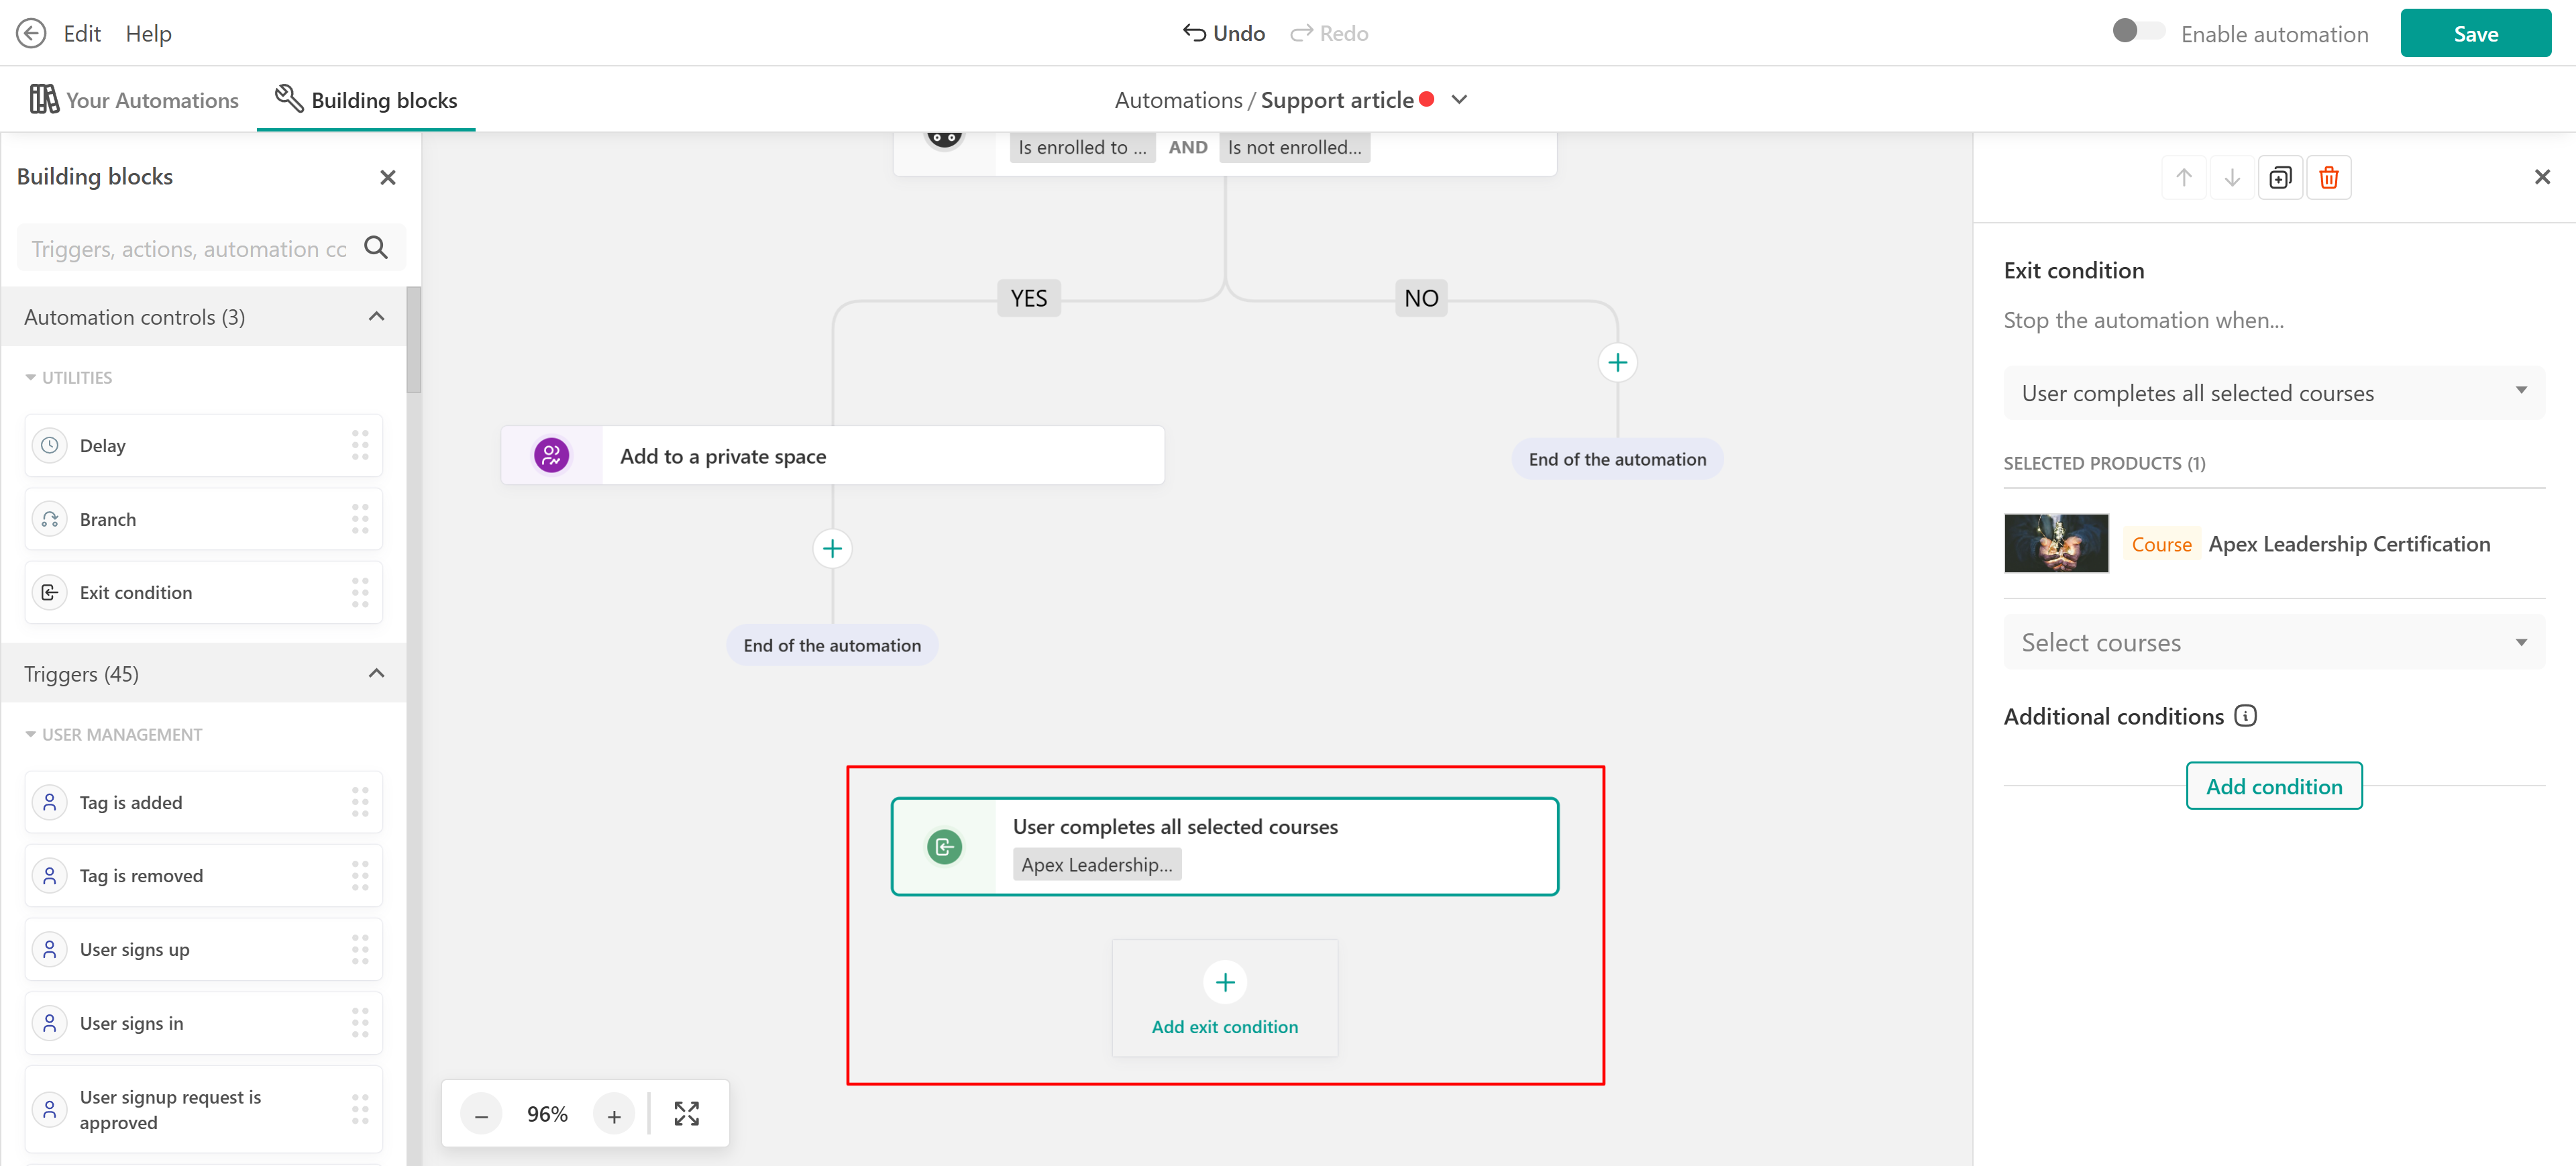2576x1166 pixels.
Task: Click the building blocks search field
Action: [x=190, y=249]
